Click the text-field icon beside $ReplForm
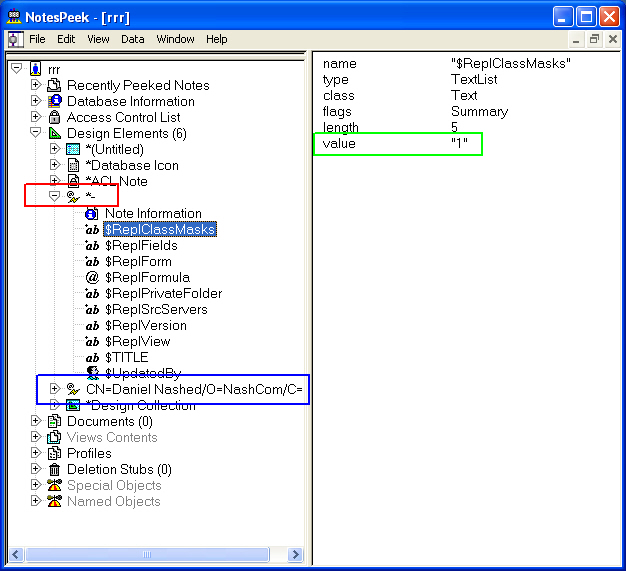The image size is (626, 571). click(92, 262)
